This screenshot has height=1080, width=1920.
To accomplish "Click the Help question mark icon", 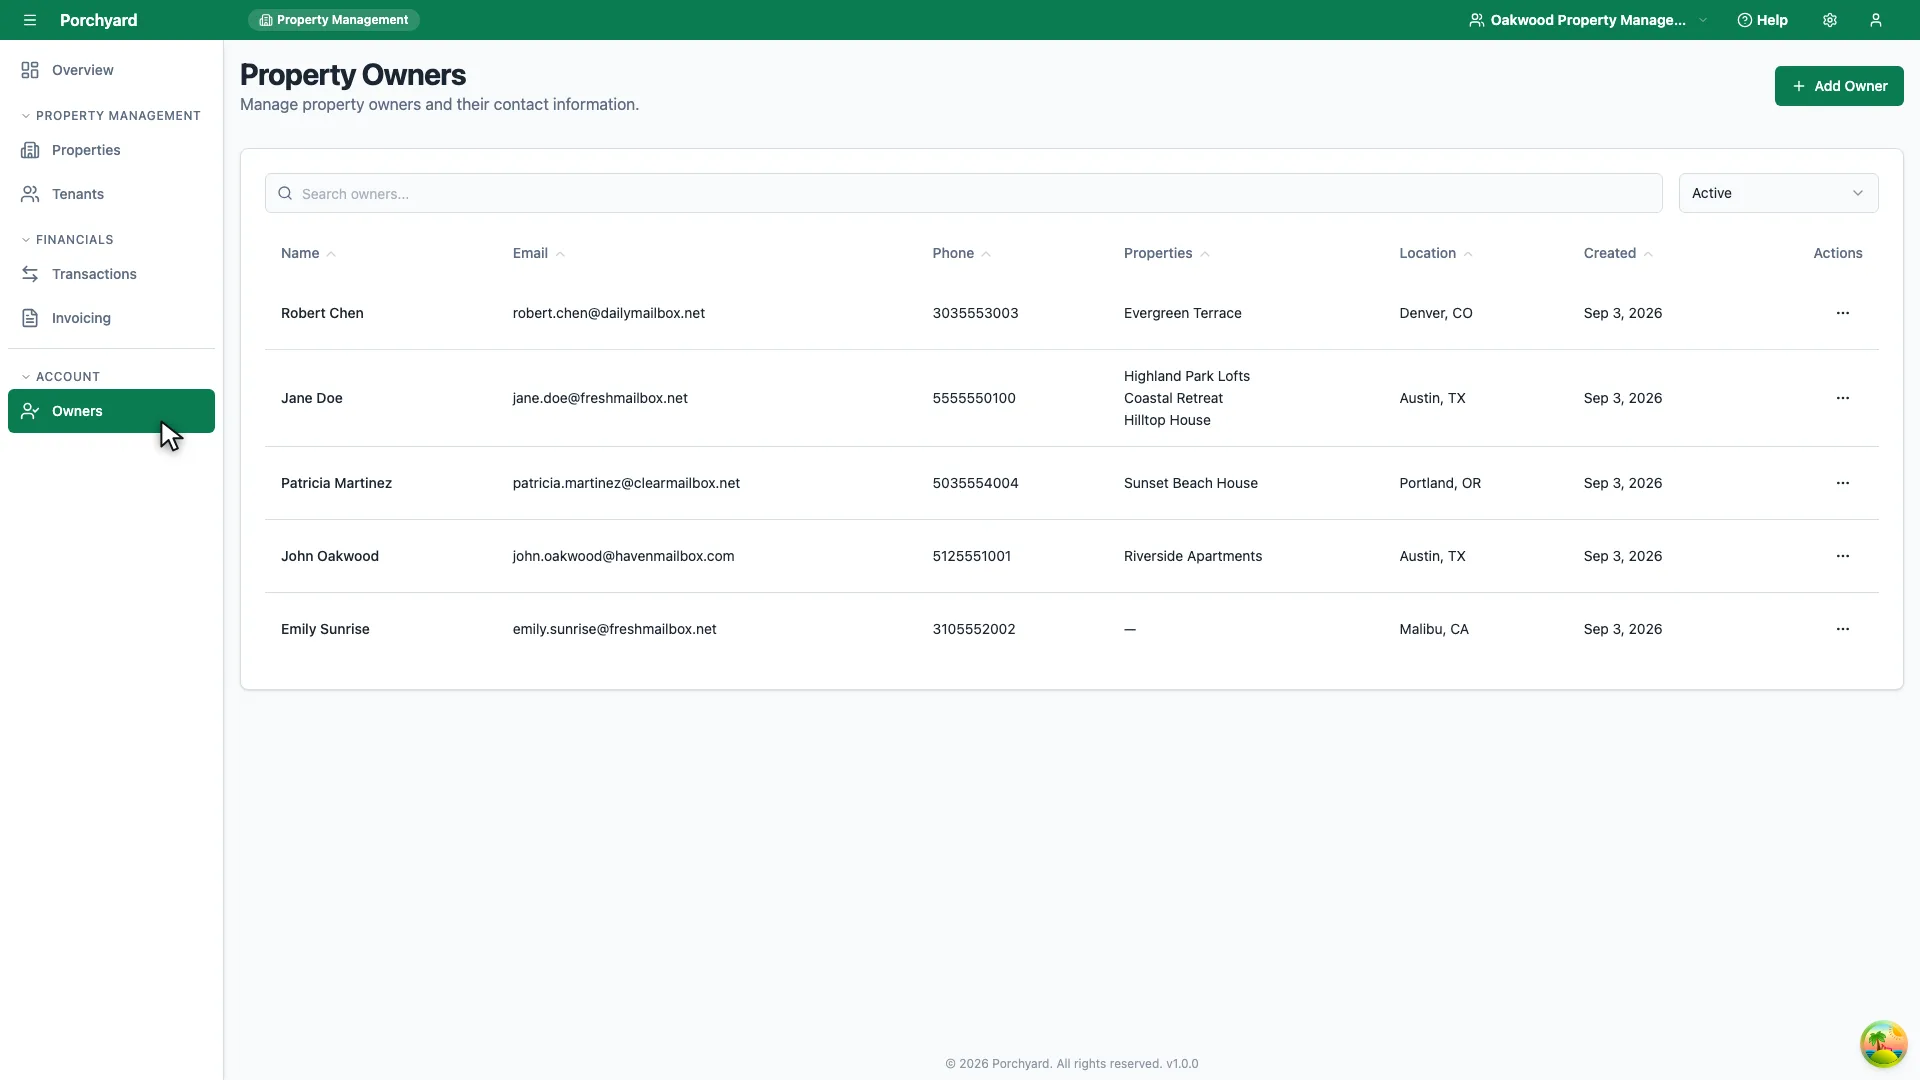I will pyautogui.click(x=1744, y=20).
